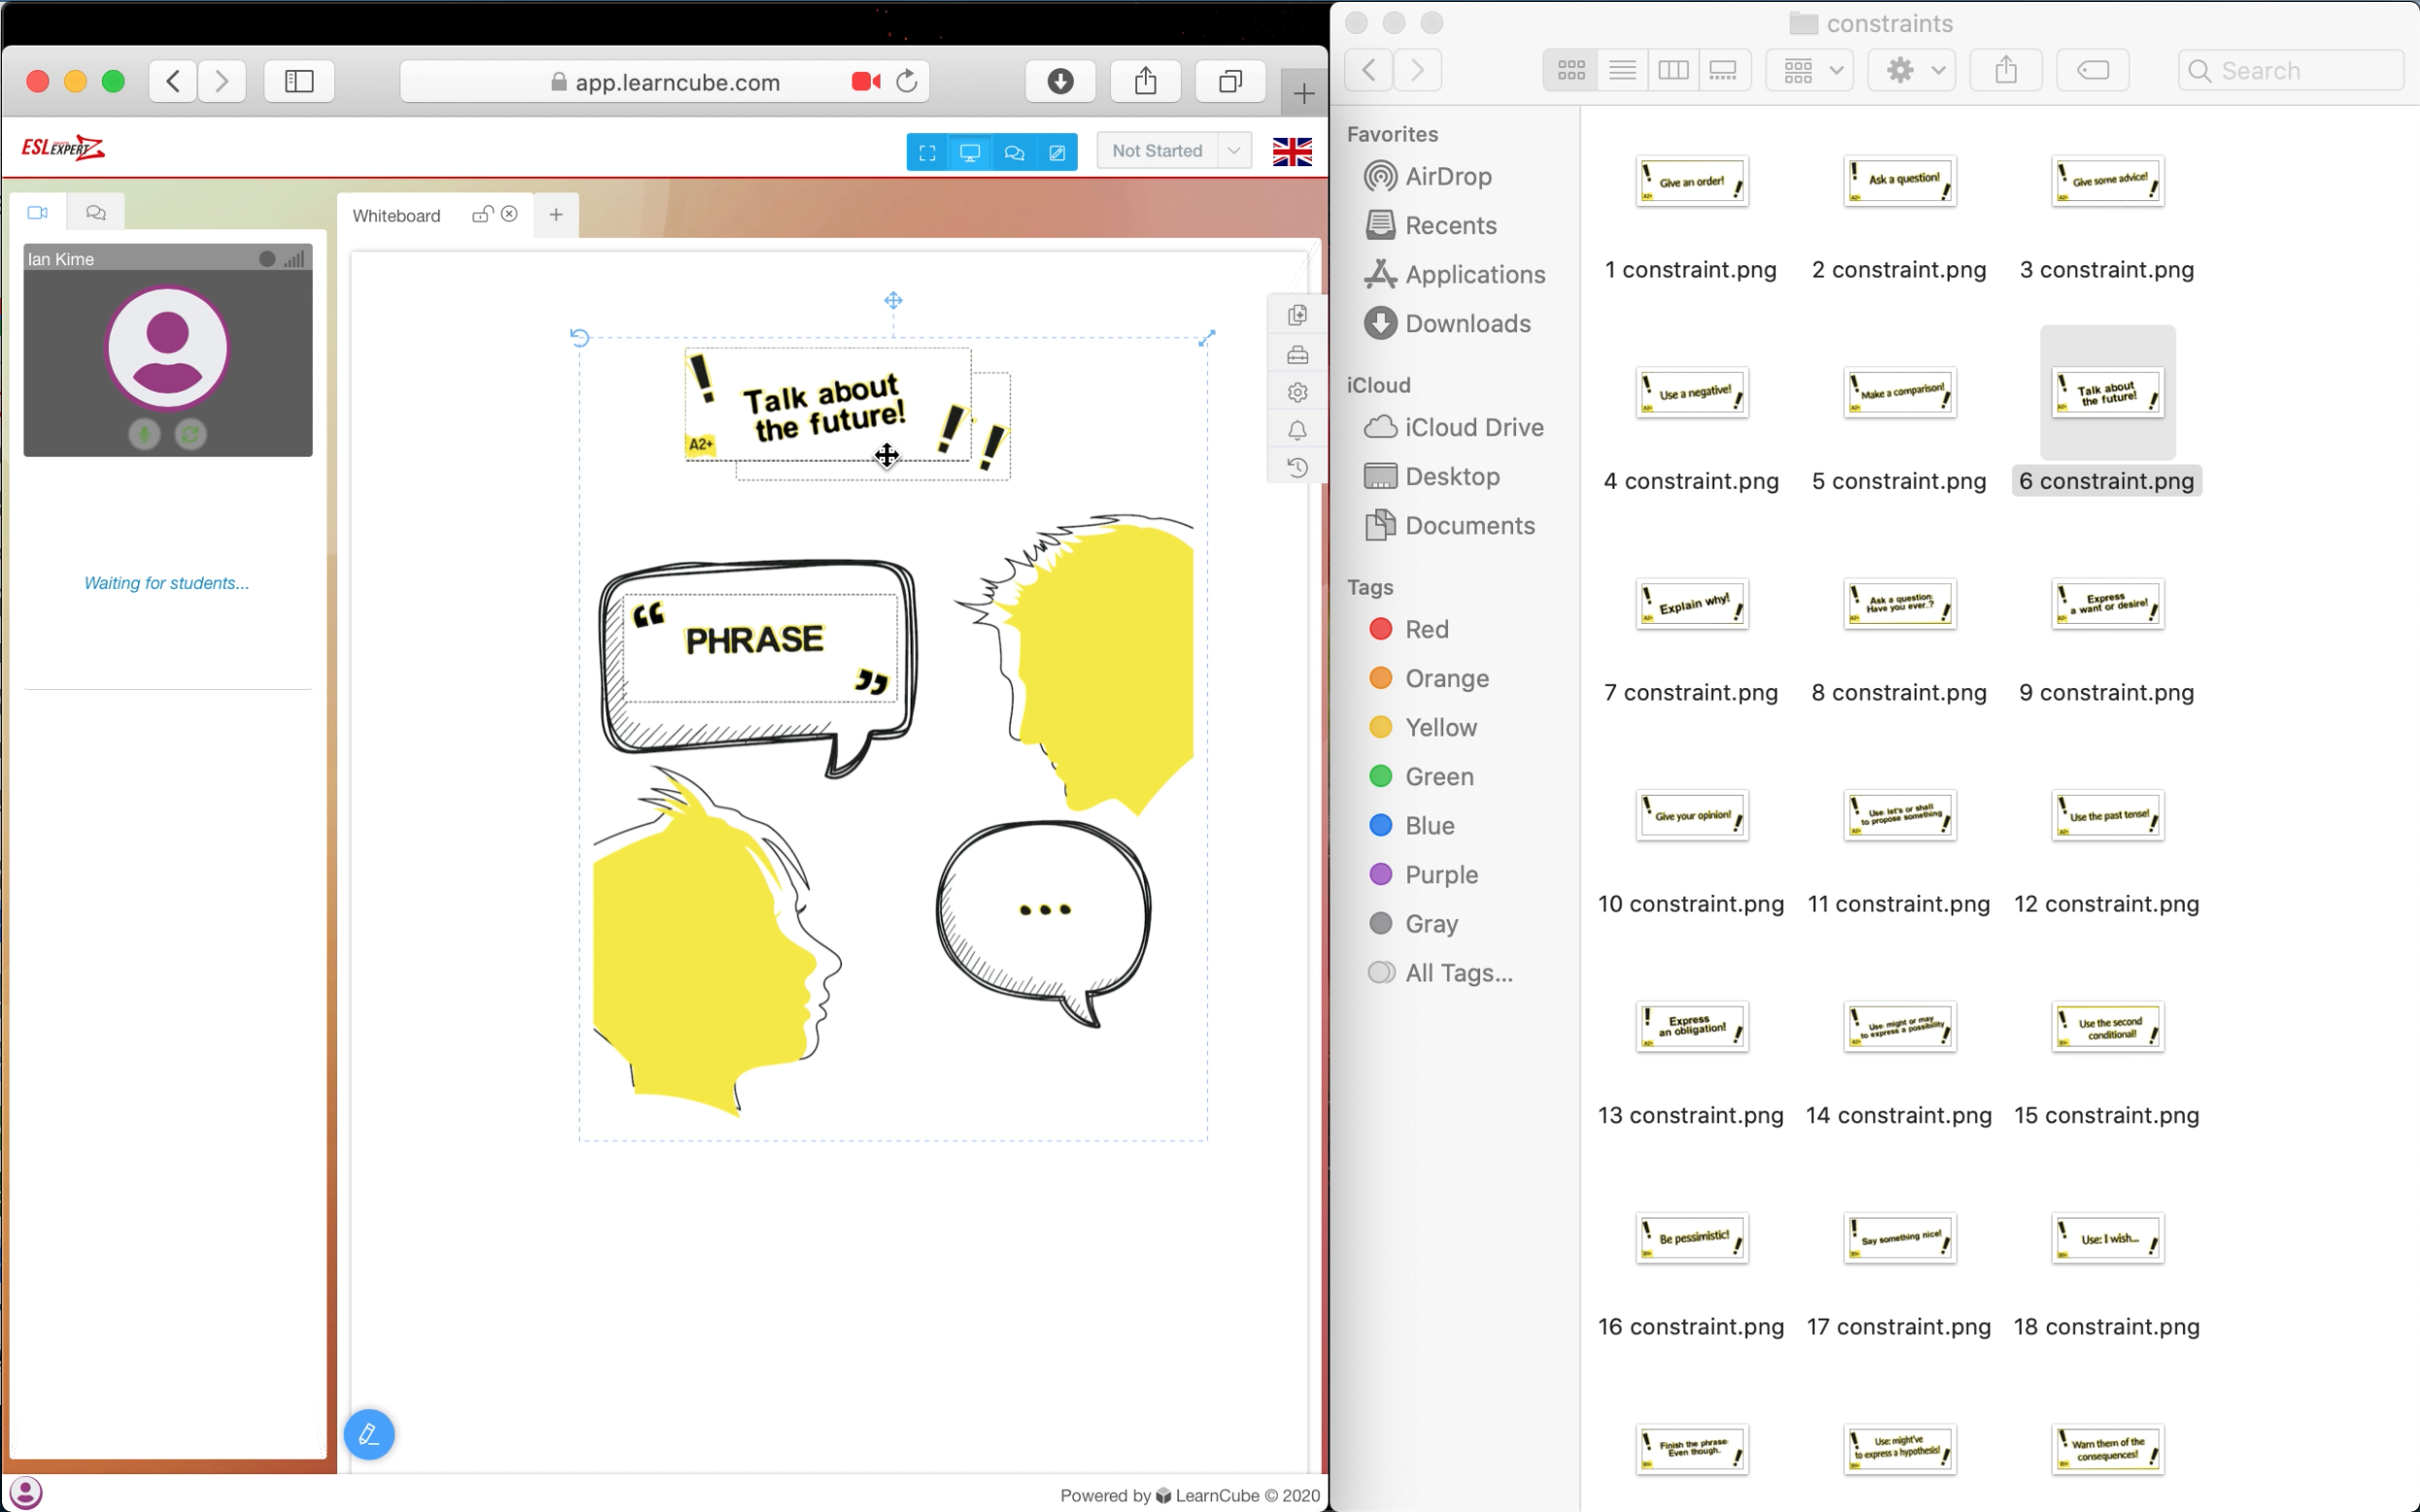This screenshot has height=1512, width=2420.
Task: Click the add content library icon
Action: (1297, 316)
